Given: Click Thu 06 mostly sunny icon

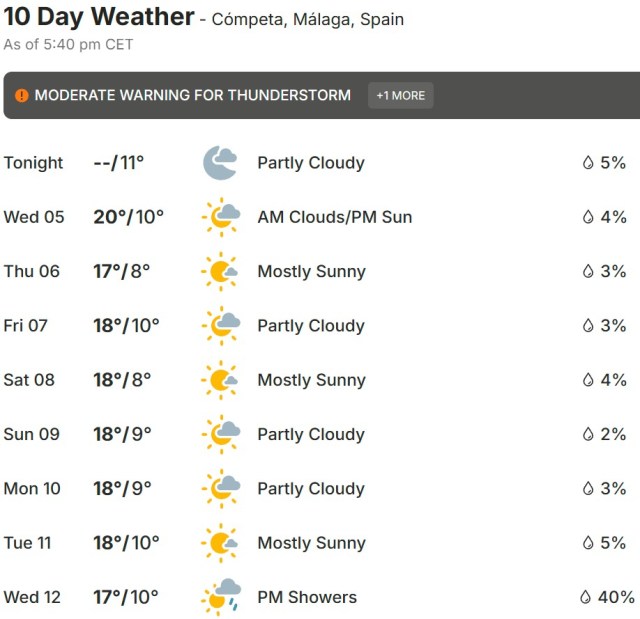Looking at the screenshot, I should pos(220,271).
